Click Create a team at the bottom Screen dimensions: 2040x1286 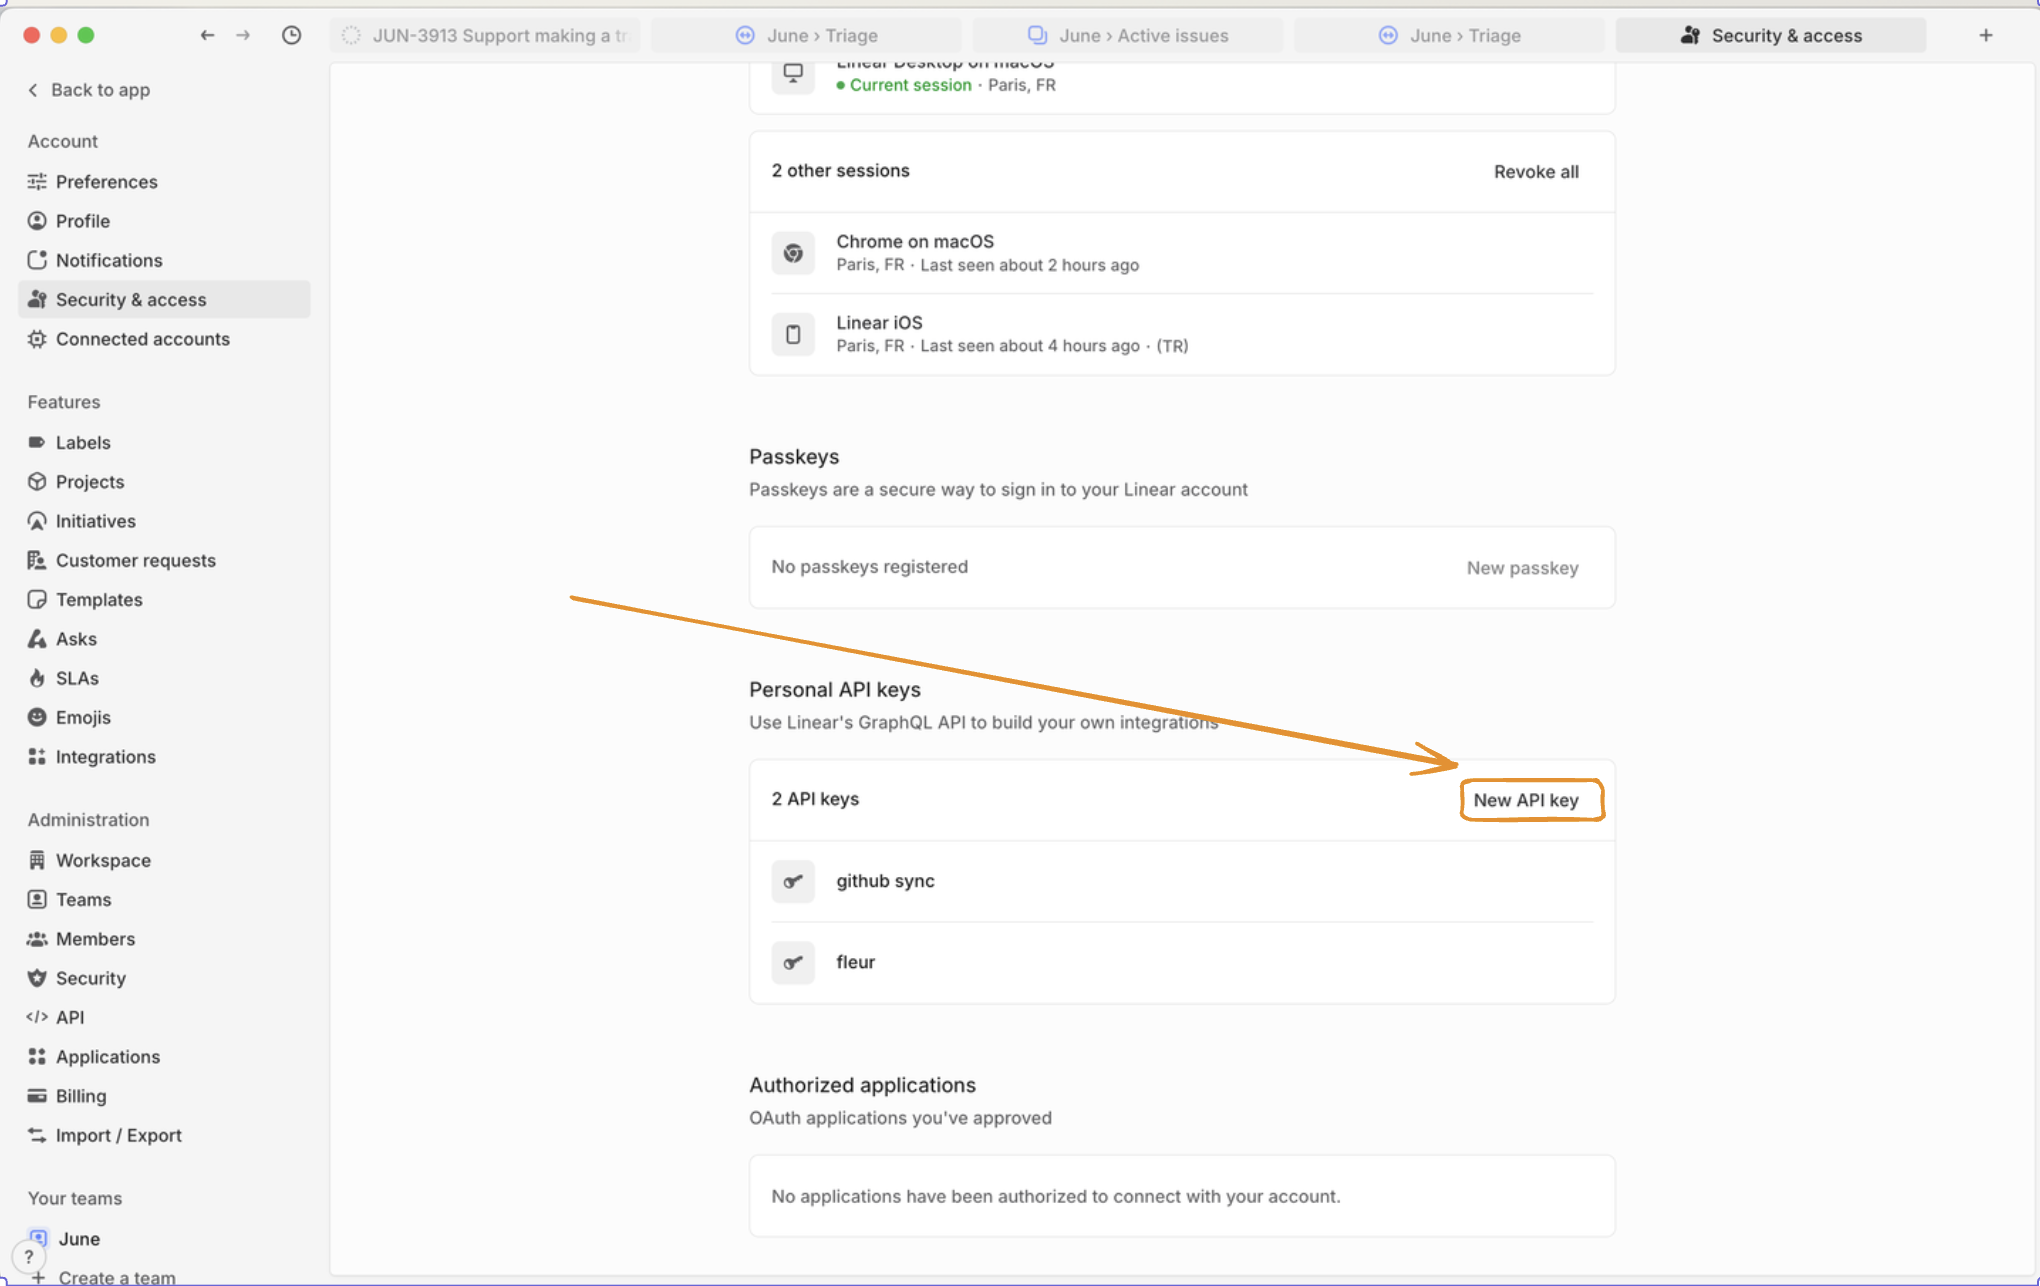tap(116, 1276)
